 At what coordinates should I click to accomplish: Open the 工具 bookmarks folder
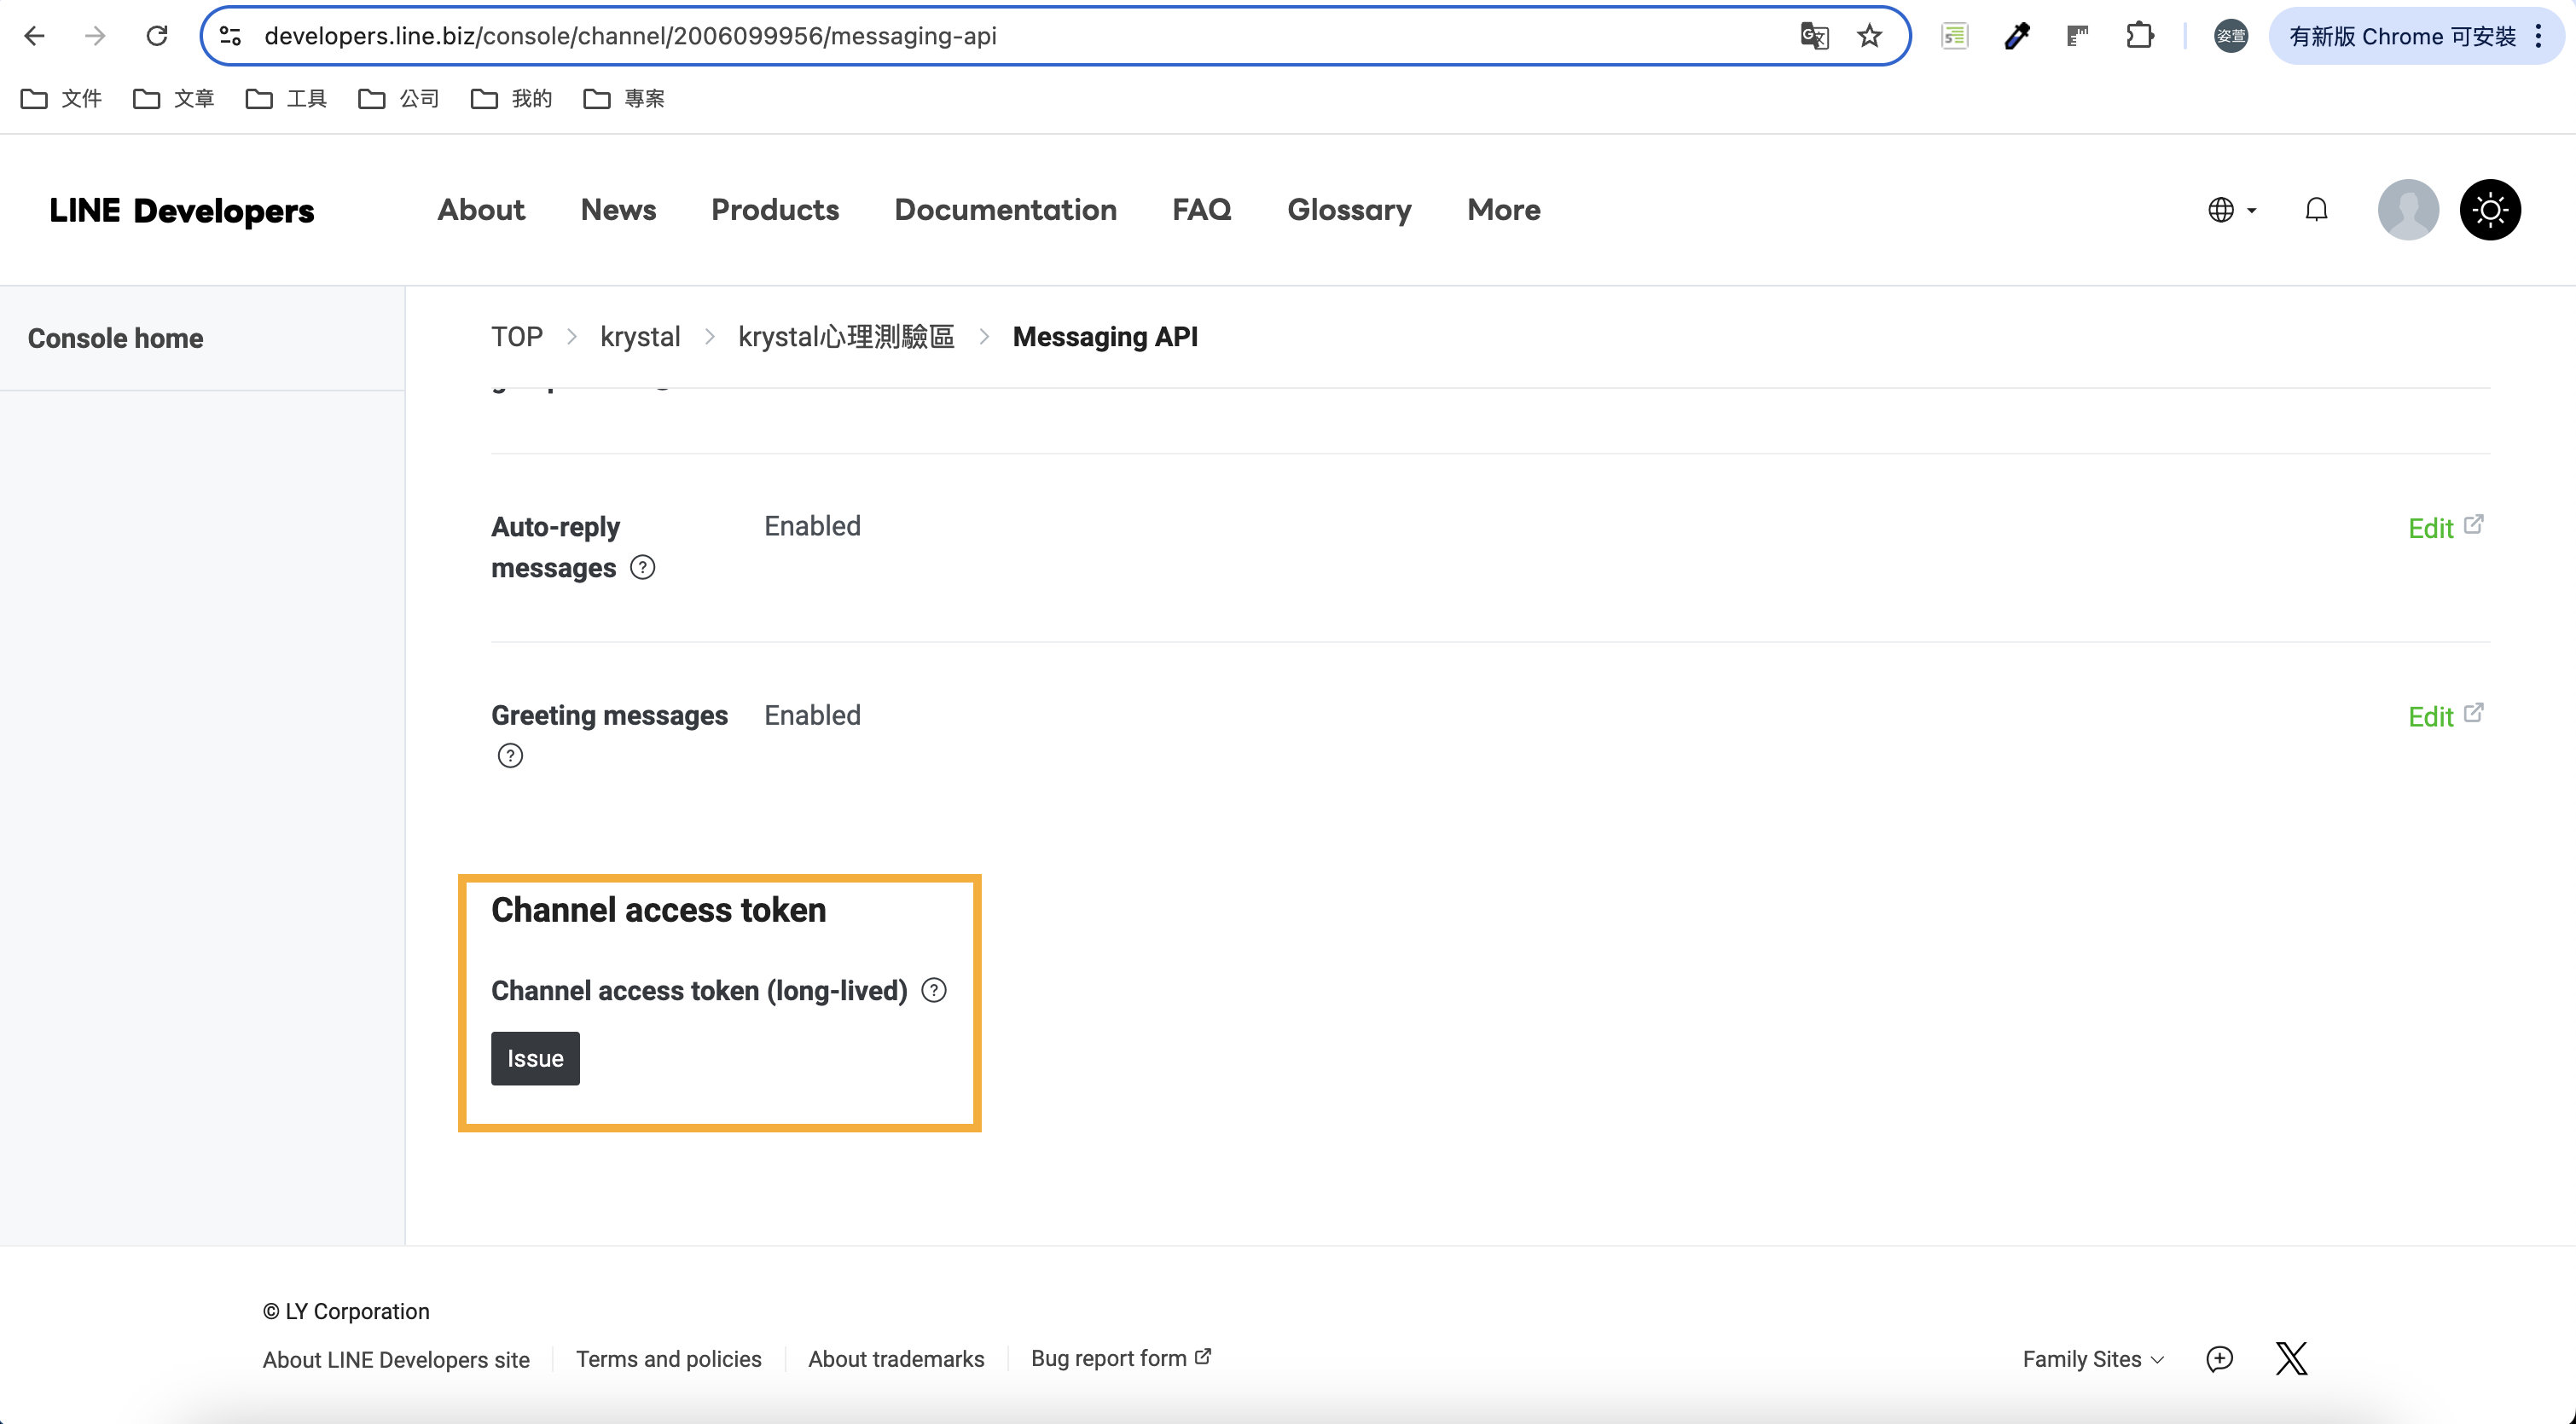tap(287, 98)
